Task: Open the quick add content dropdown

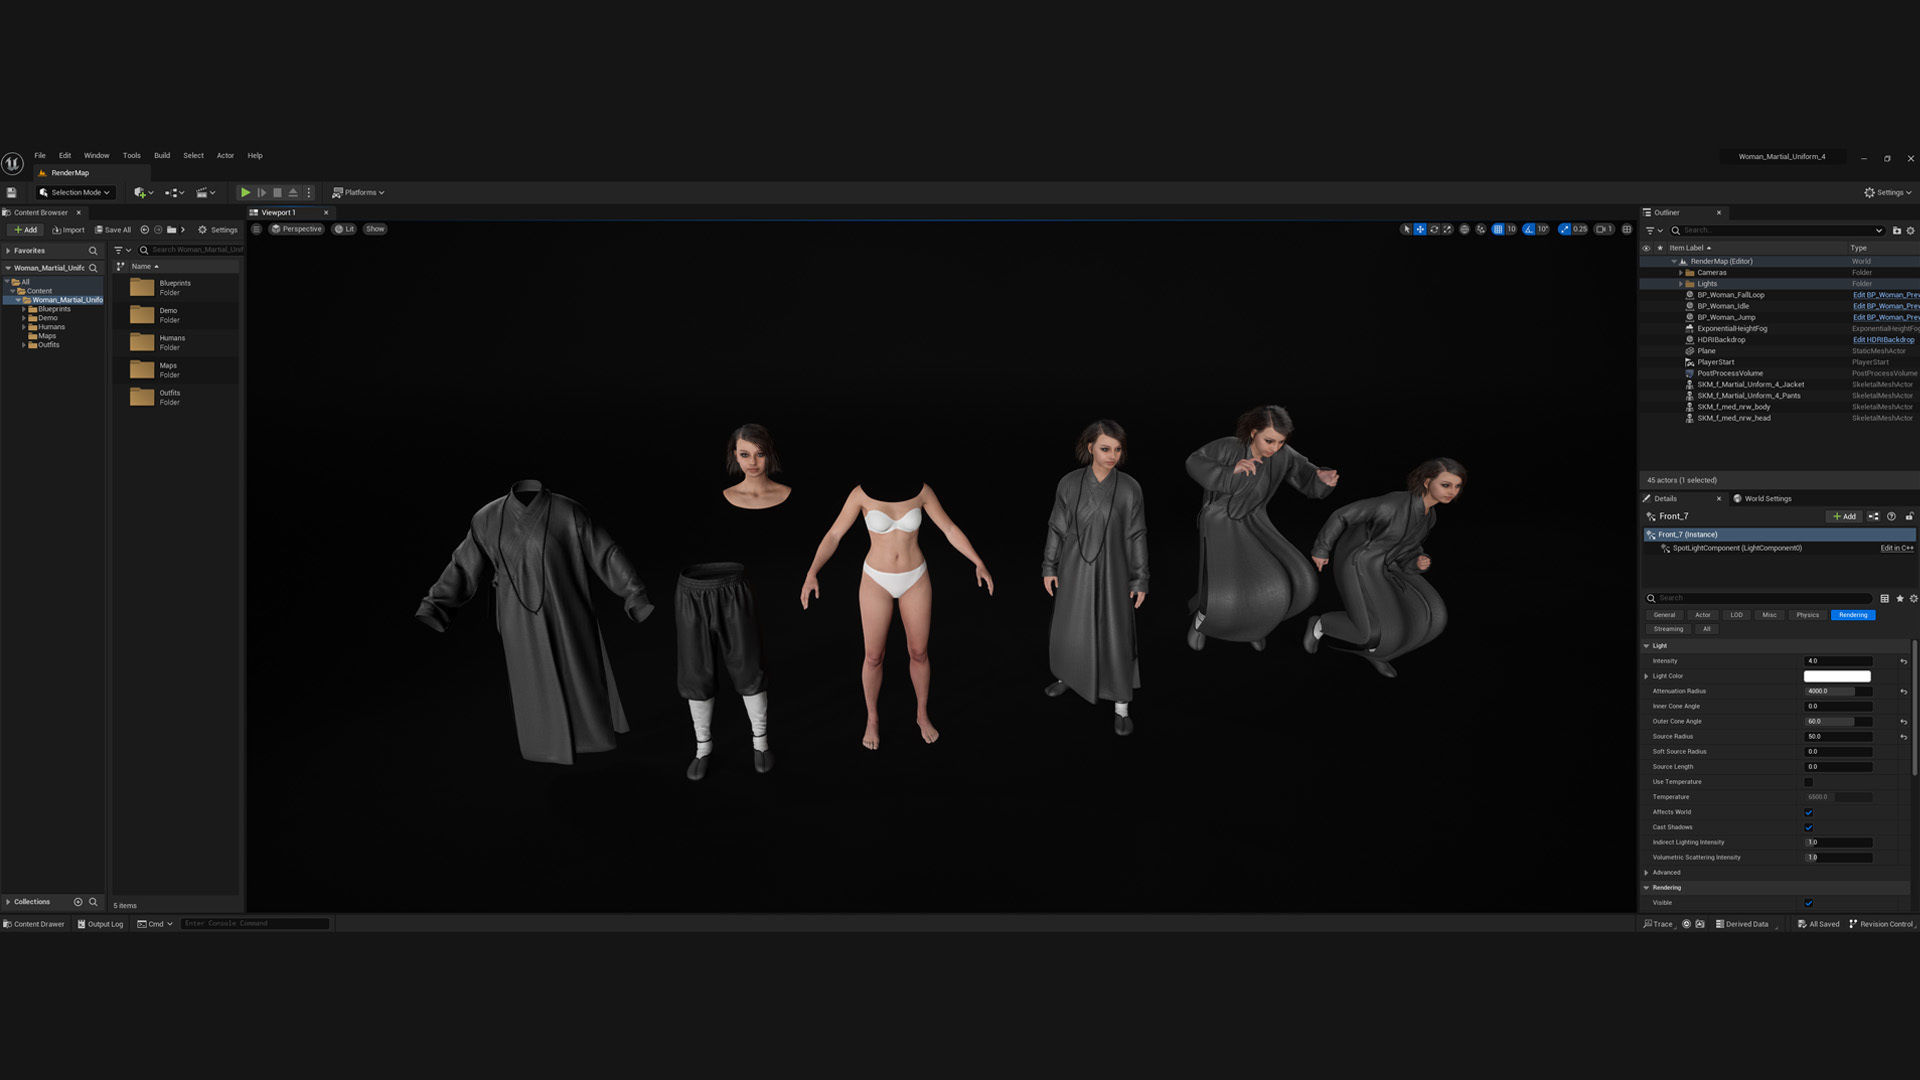Action: tap(143, 192)
